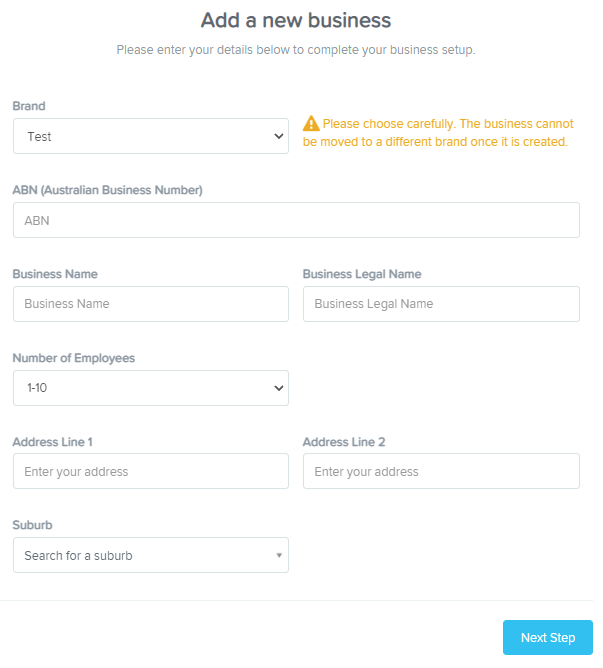The height and width of the screenshot is (668, 603).
Task: Click into the Business Name field
Action: 151,304
